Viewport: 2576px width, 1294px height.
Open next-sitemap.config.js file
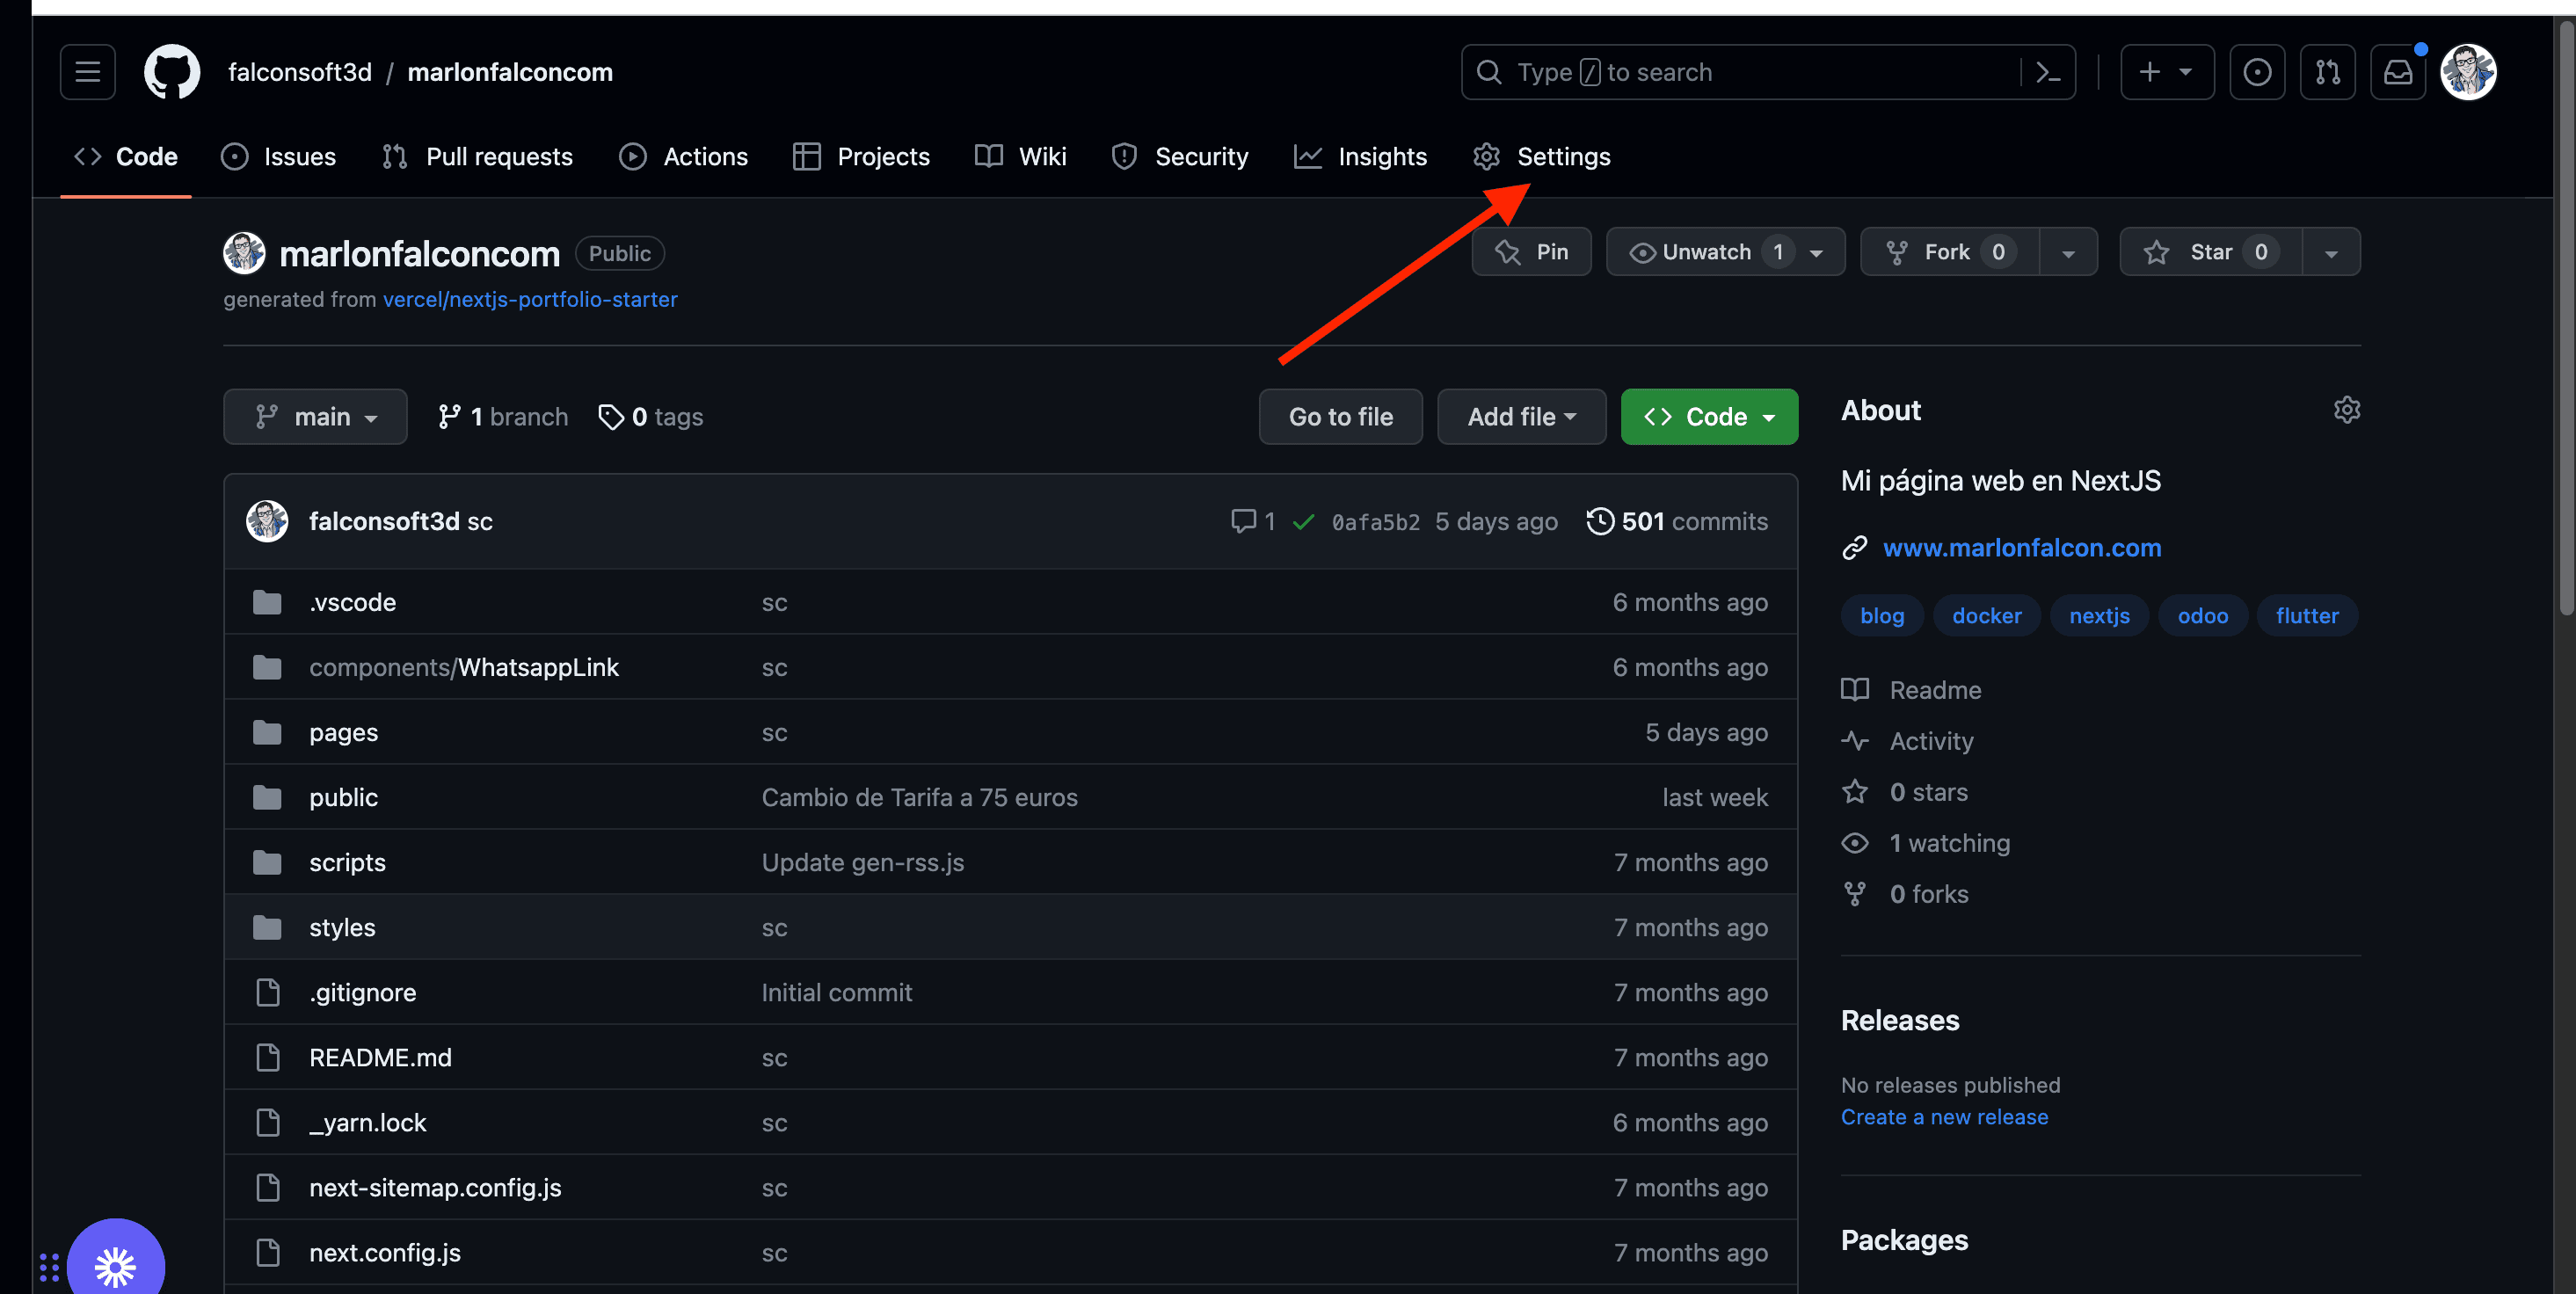click(435, 1187)
